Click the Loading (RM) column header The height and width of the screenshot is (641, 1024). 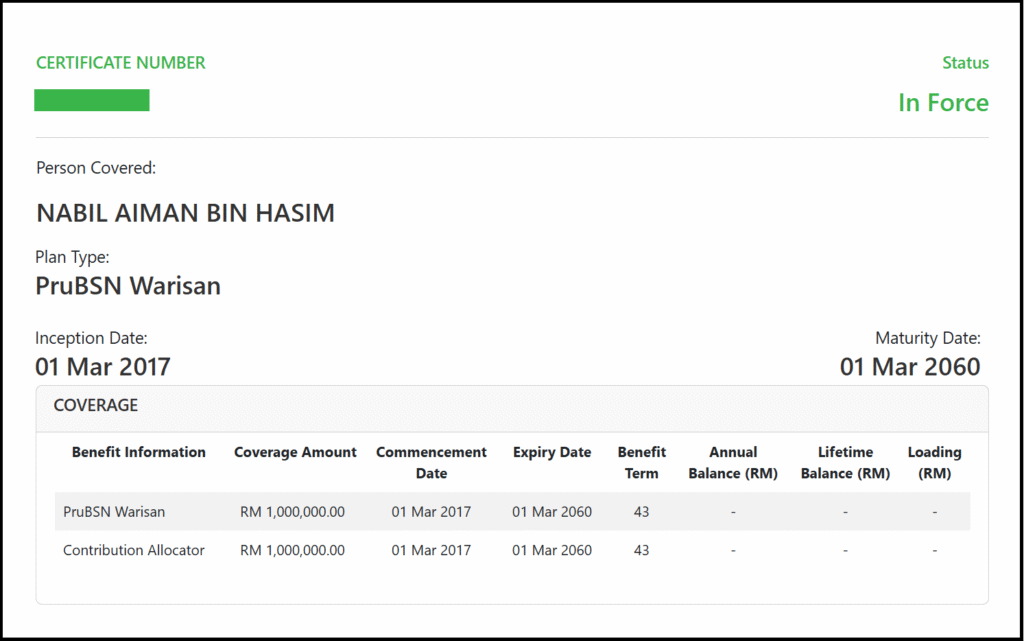point(934,462)
